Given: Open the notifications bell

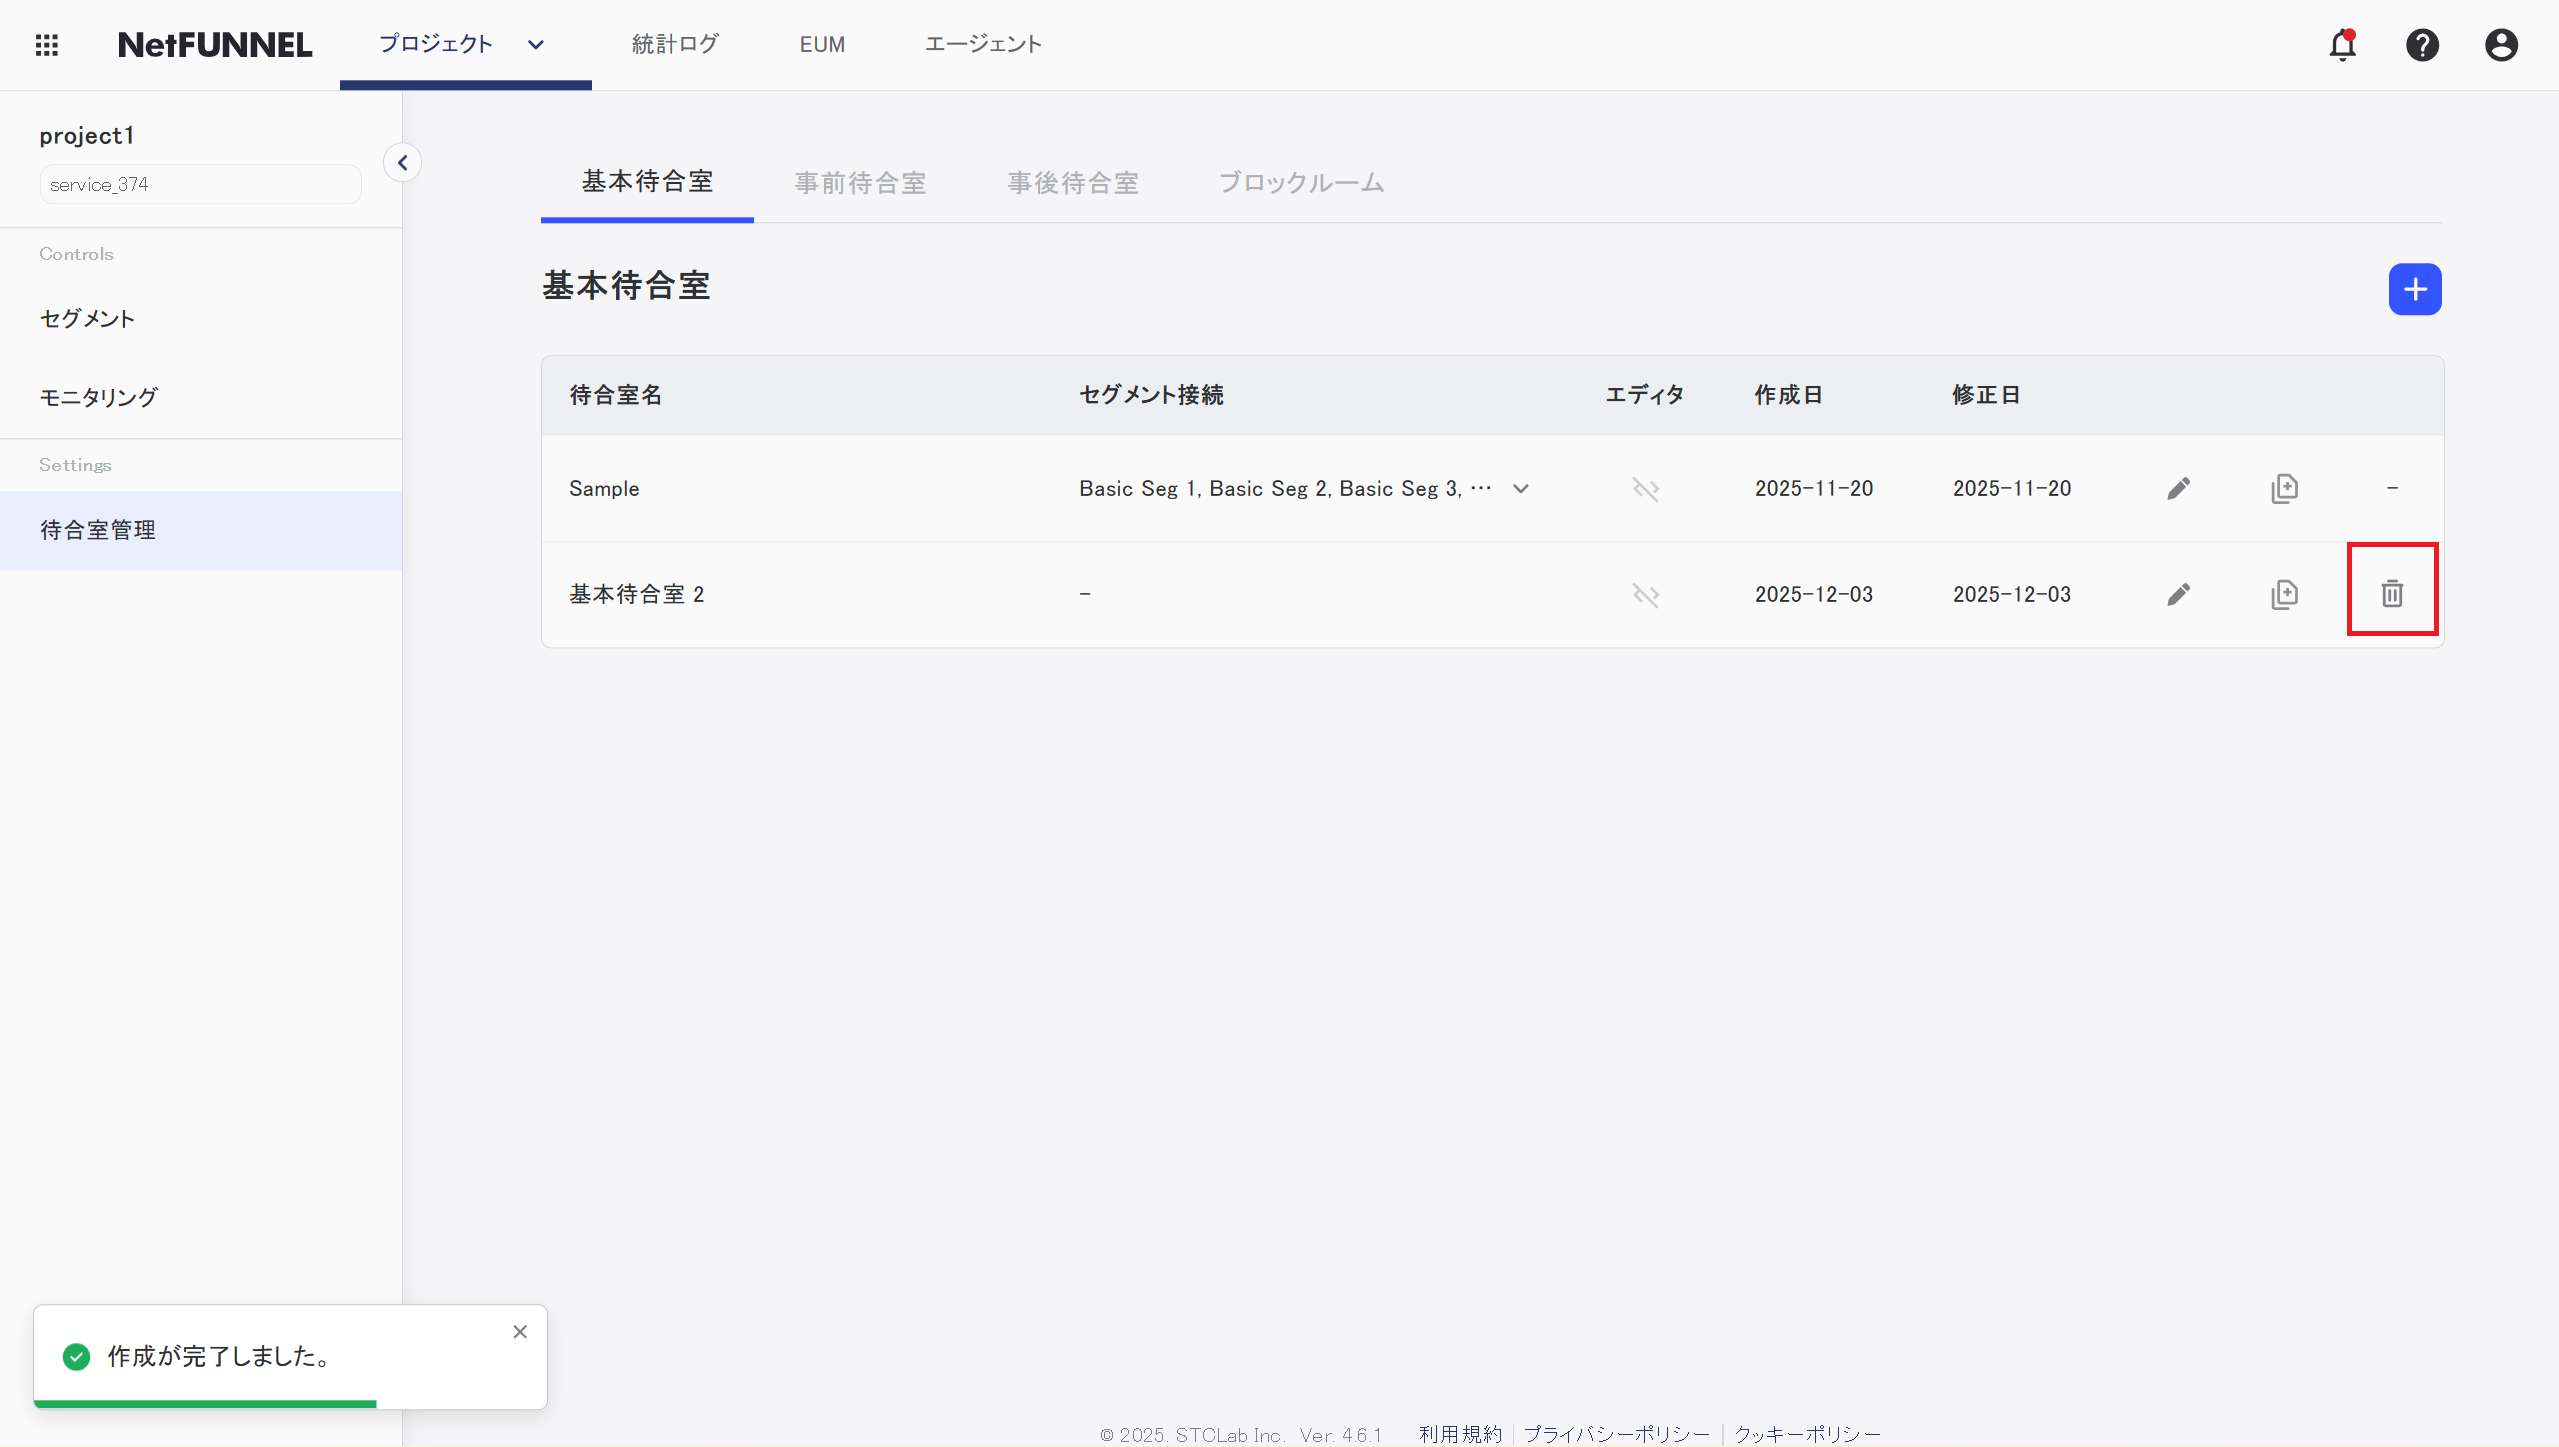Looking at the screenshot, I should 2342,45.
